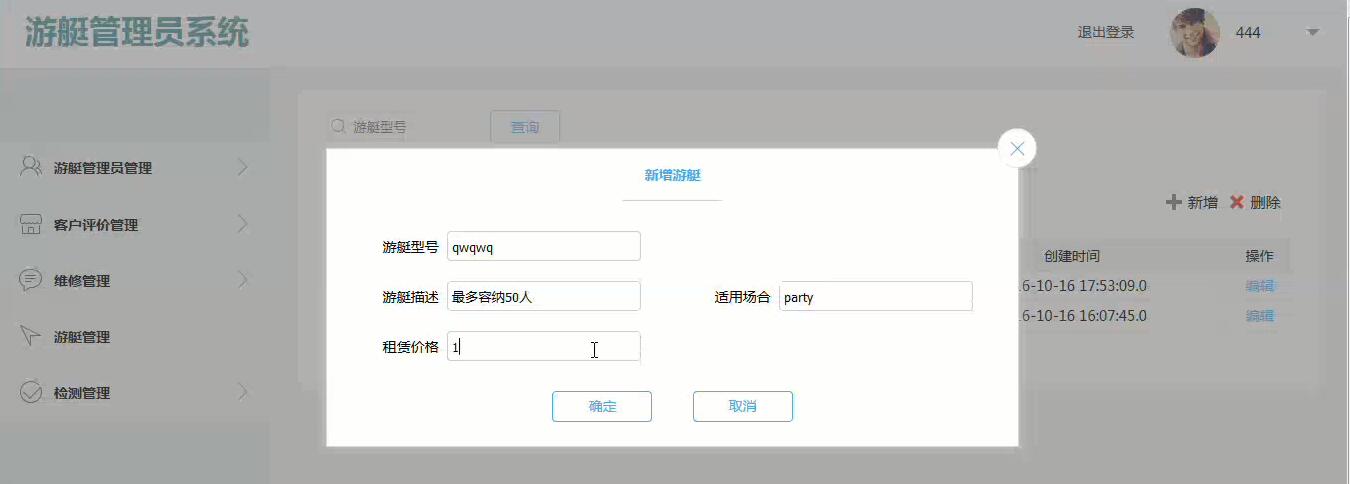This screenshot has width=1350, height=484.
Task: Click the plus icon beside 新增
Action: pyautogui.click(x=1174, y=202)
